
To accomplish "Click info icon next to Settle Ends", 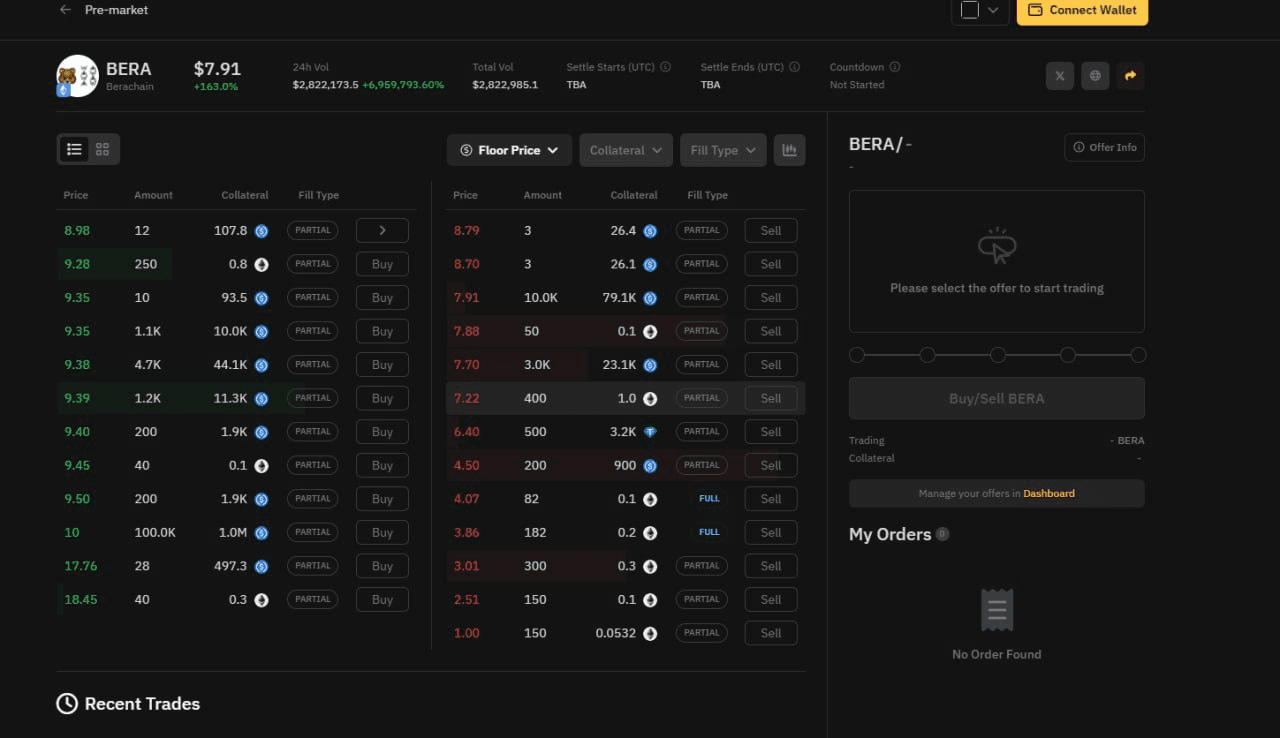I will click(x=795, y=67).
